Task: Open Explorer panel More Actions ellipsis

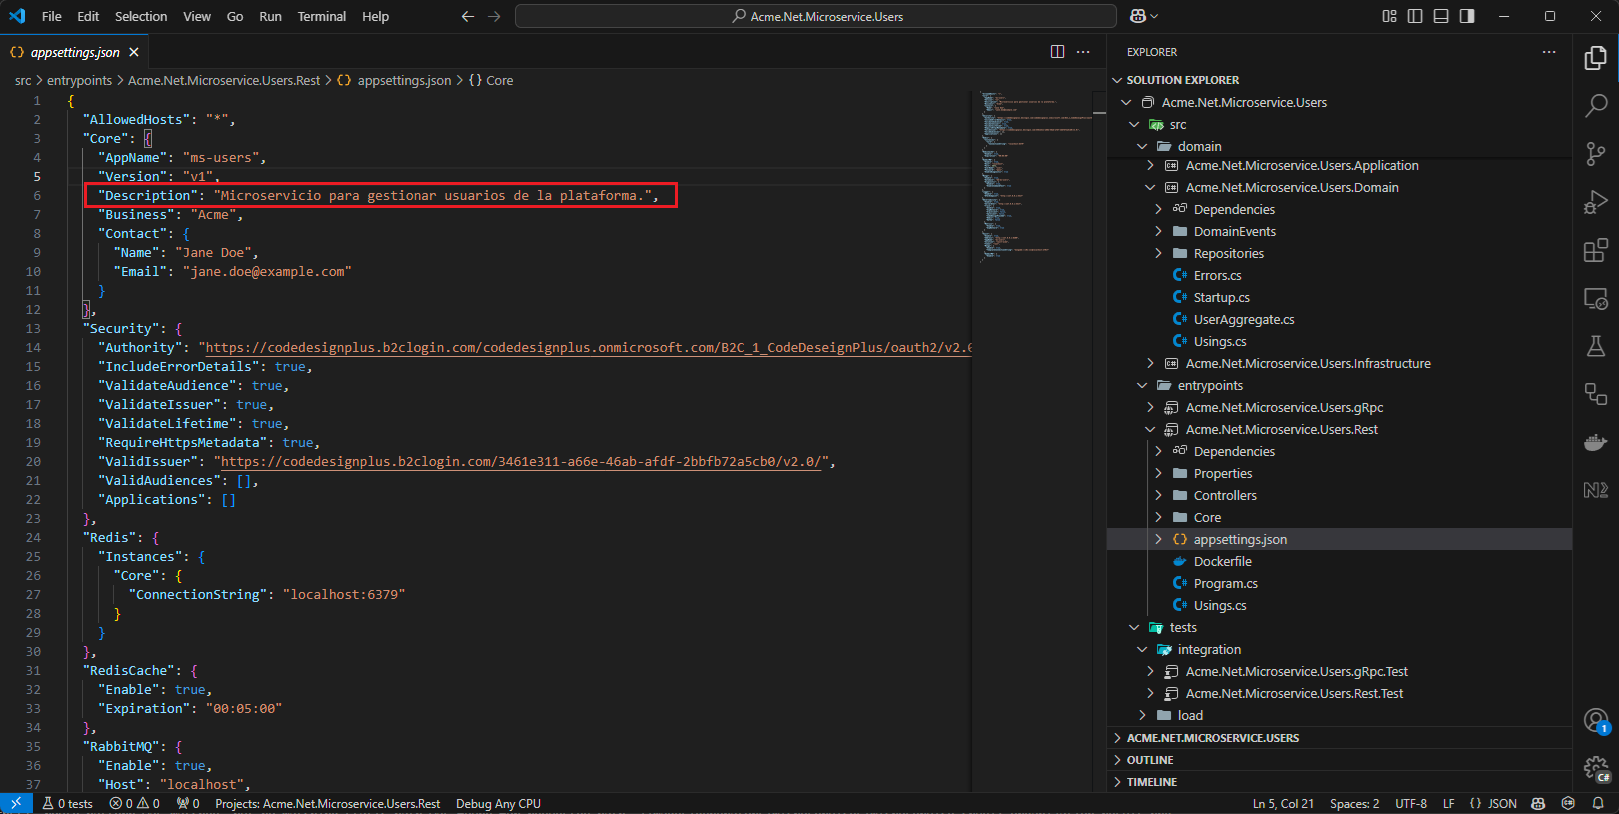Action: point(1549,52)
